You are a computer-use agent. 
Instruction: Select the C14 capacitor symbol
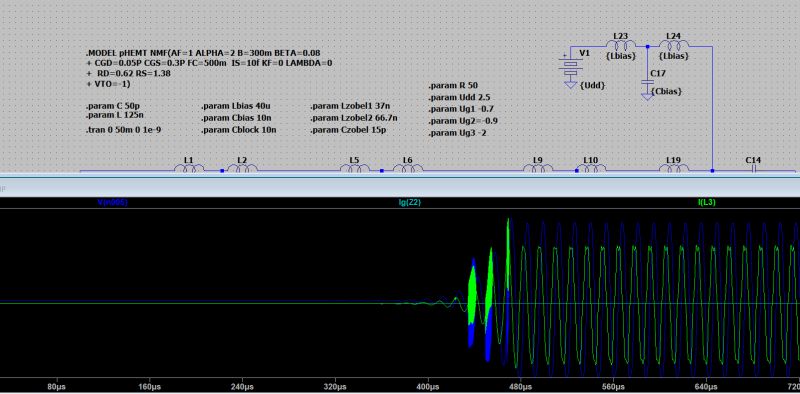tap(754, 169)
